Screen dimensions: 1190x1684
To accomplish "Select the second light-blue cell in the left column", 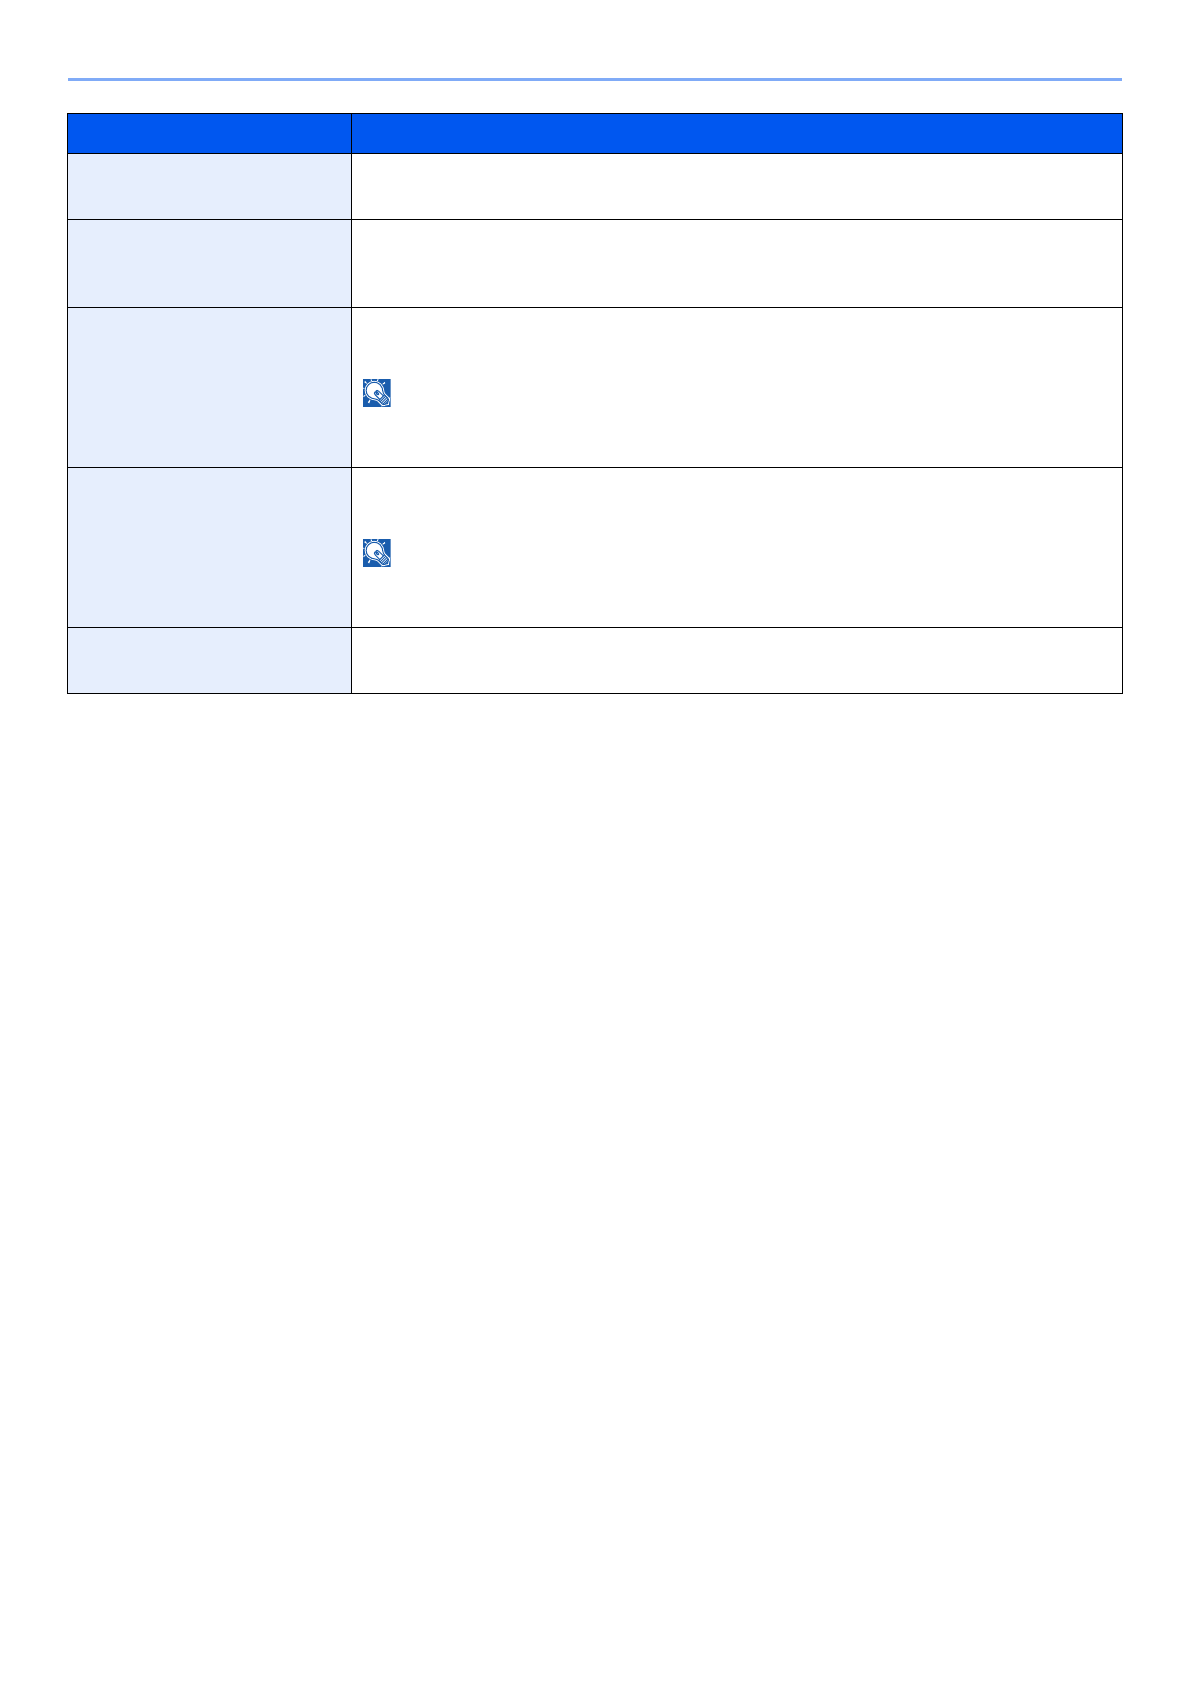I will click(209, 263).
